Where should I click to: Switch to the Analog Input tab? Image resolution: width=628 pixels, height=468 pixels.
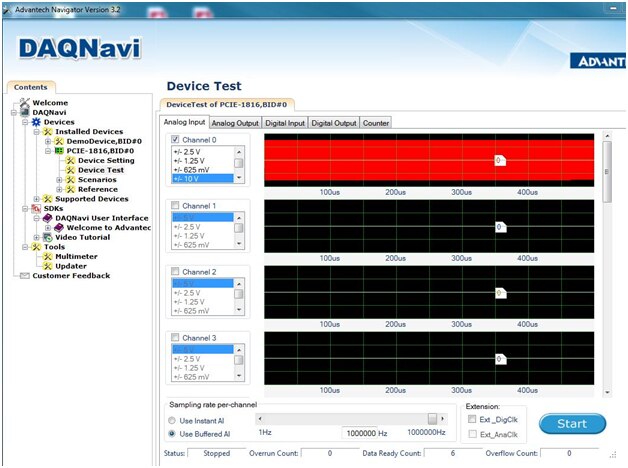(x=184, y=122)
